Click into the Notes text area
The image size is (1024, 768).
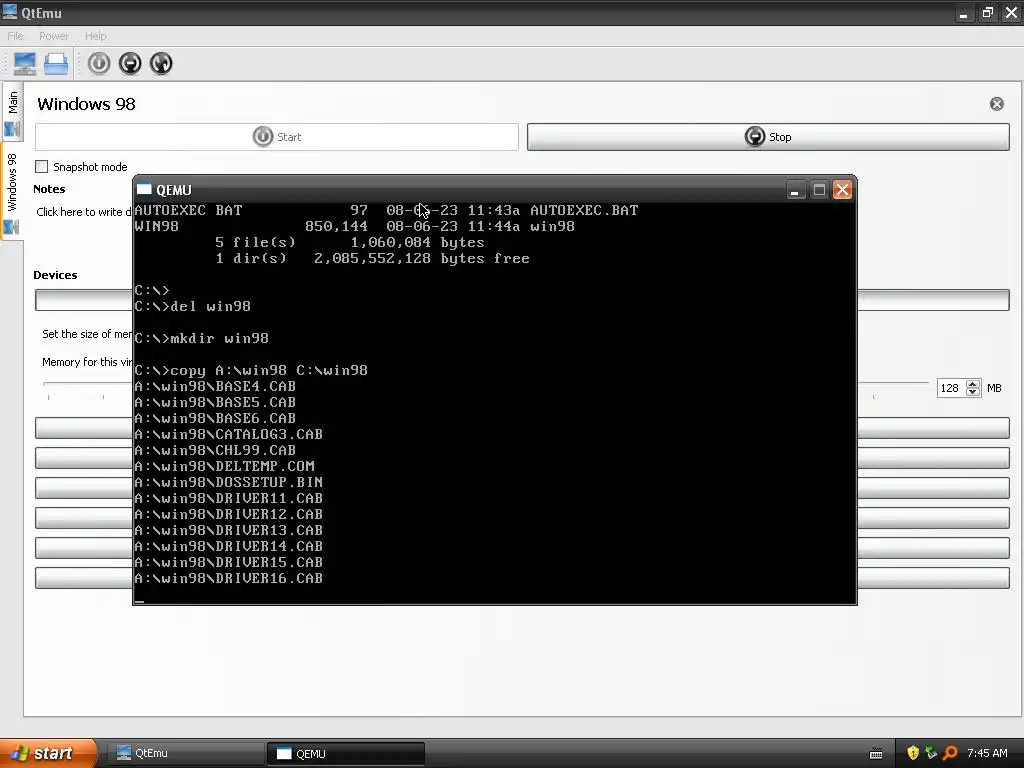tap(82, 212)
